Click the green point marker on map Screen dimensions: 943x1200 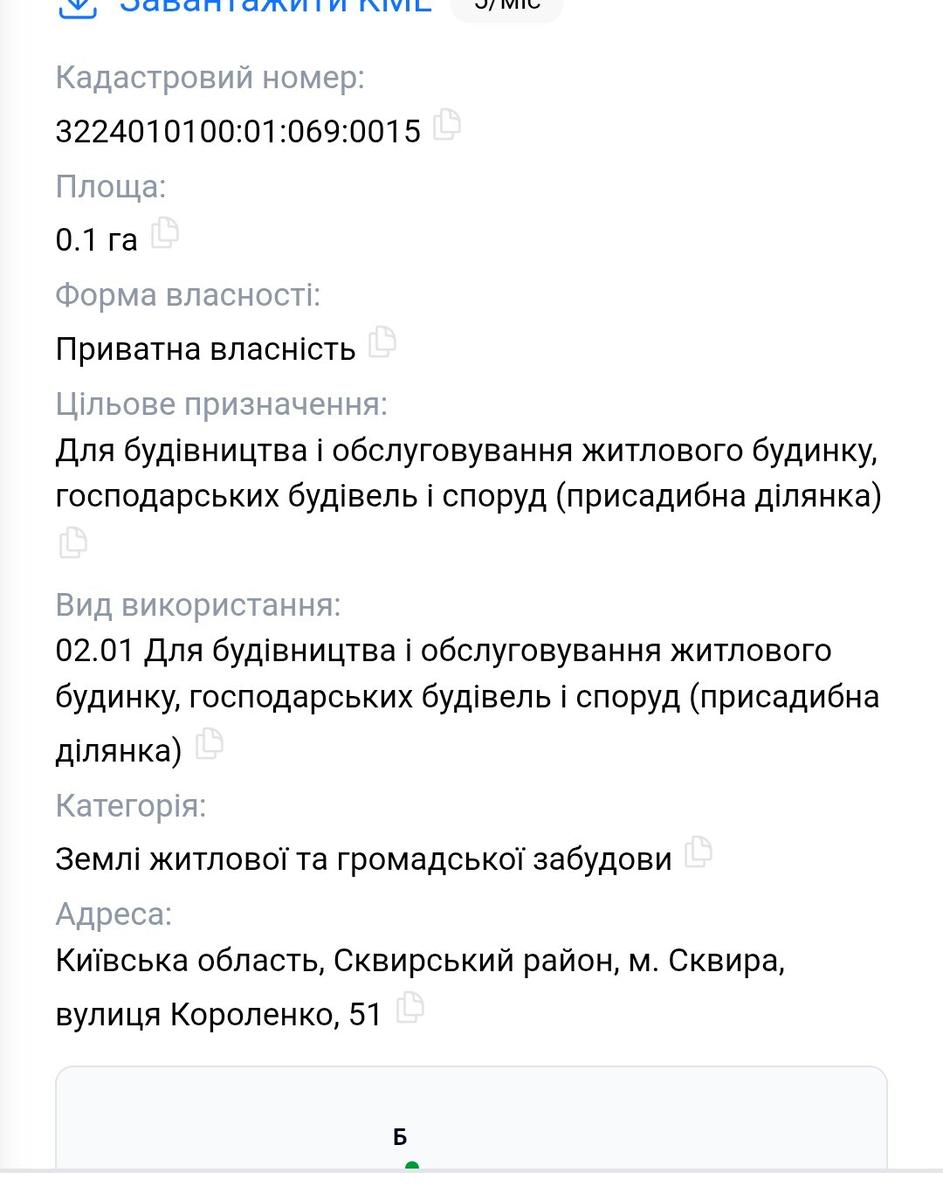[x=412, y=1166]
